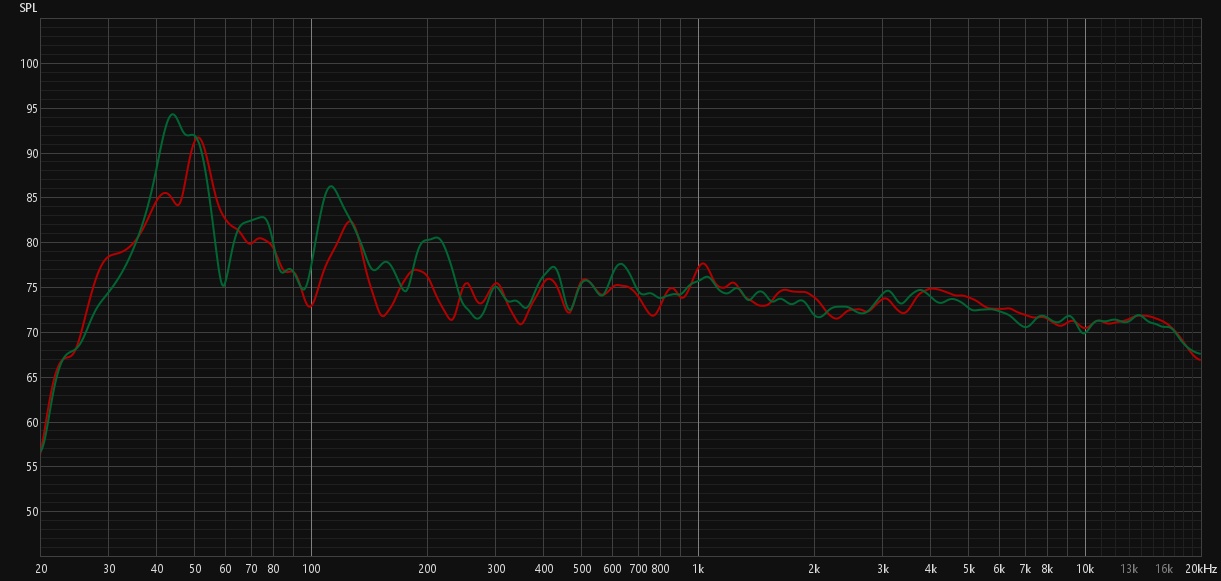Click the 90 value on SPL axis
Viewport: 1221px width, 581px height.
pos(31,154)
